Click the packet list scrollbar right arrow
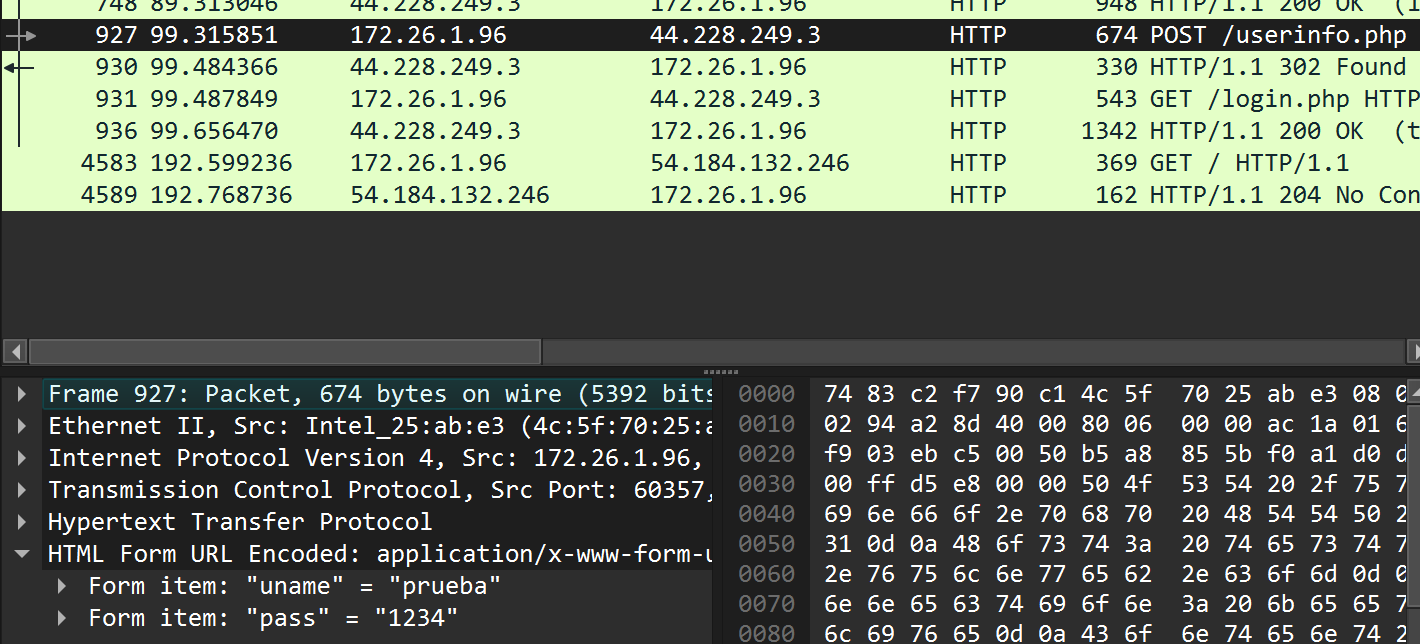Screen dimensions: 1420x644 tap(1414, 351)
